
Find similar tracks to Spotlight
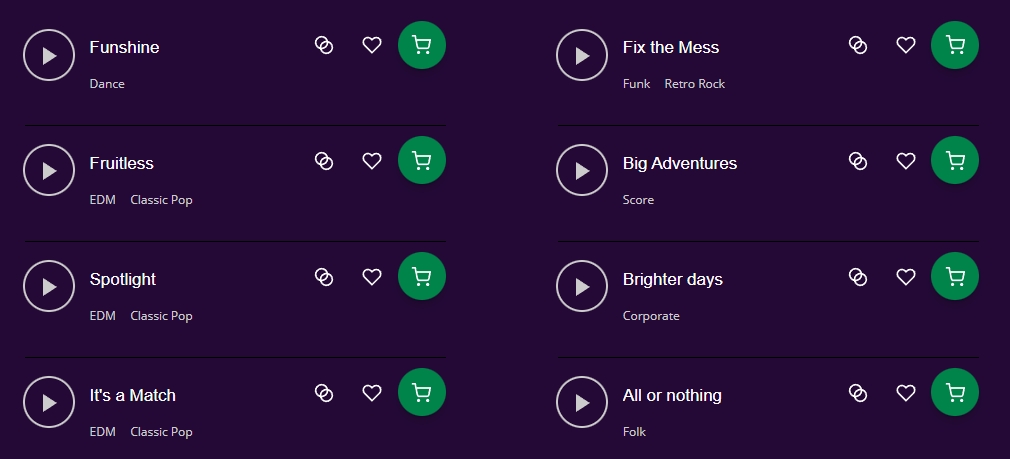(324, 277)
